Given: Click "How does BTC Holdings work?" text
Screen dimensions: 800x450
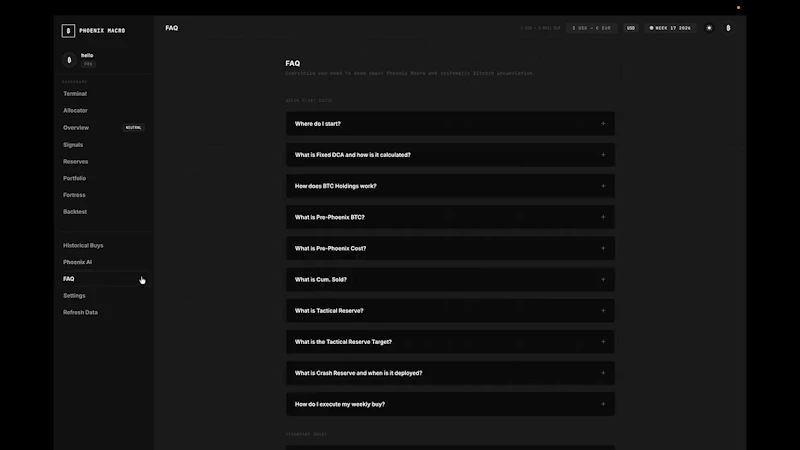Looking at the screenshot, I should (x=336, y=186).
